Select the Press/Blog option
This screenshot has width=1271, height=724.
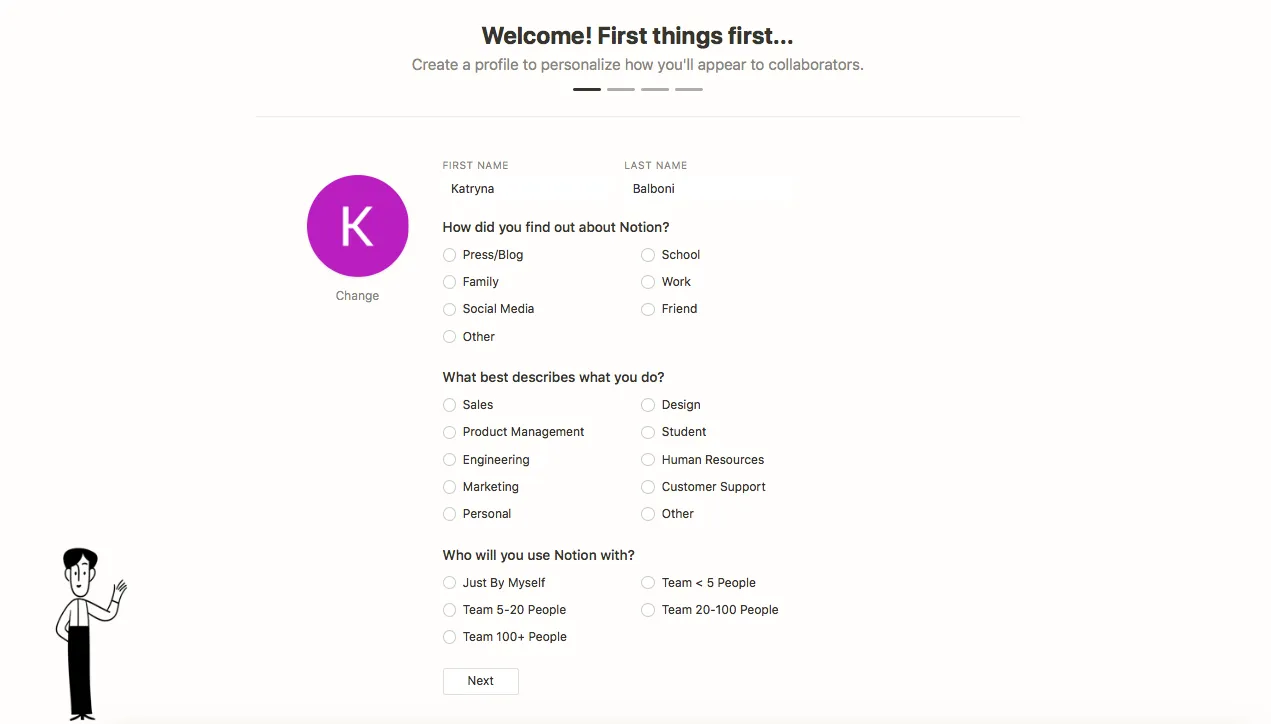[449, 254]
